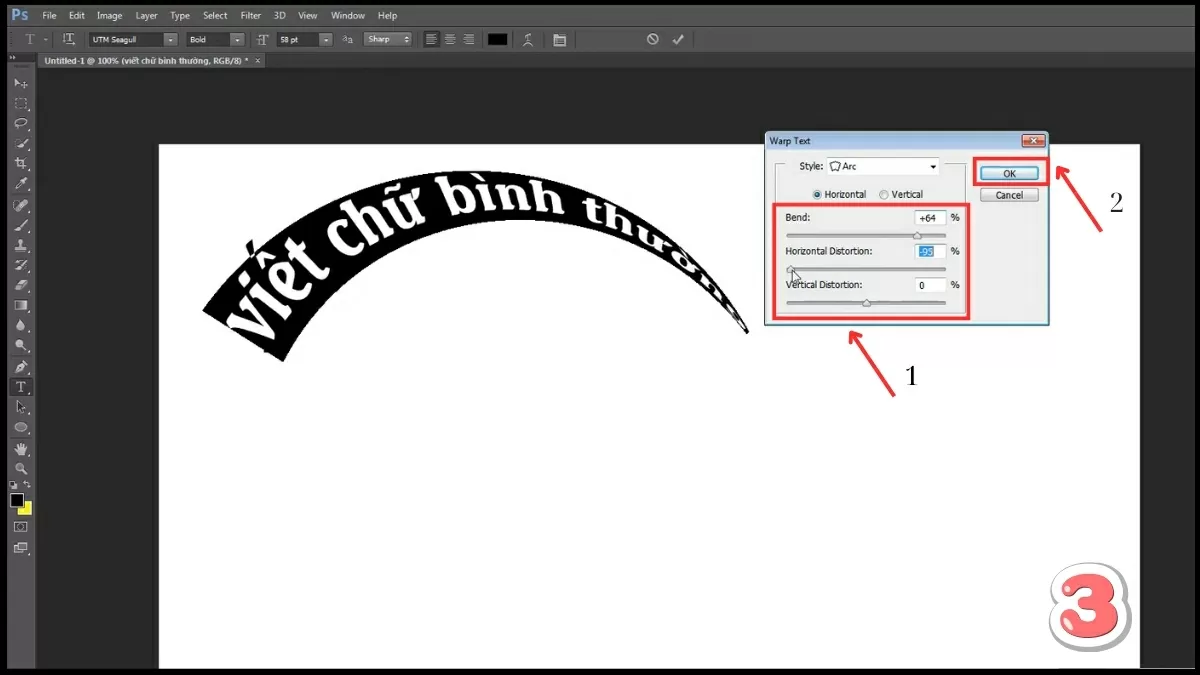Cancel current edits in options bar

coord(652,39)
